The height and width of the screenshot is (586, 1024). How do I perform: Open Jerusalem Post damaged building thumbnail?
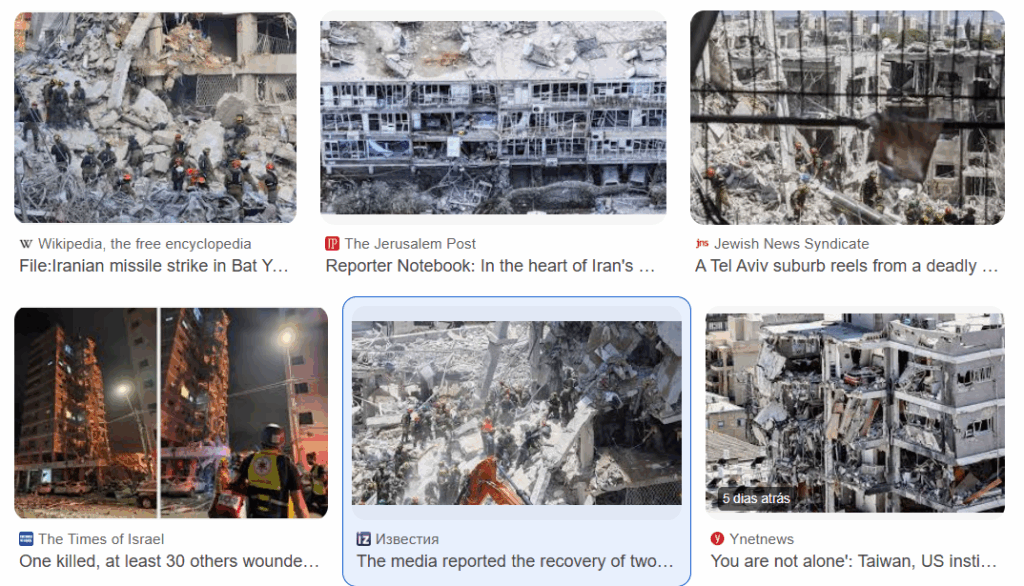(493, 117)
